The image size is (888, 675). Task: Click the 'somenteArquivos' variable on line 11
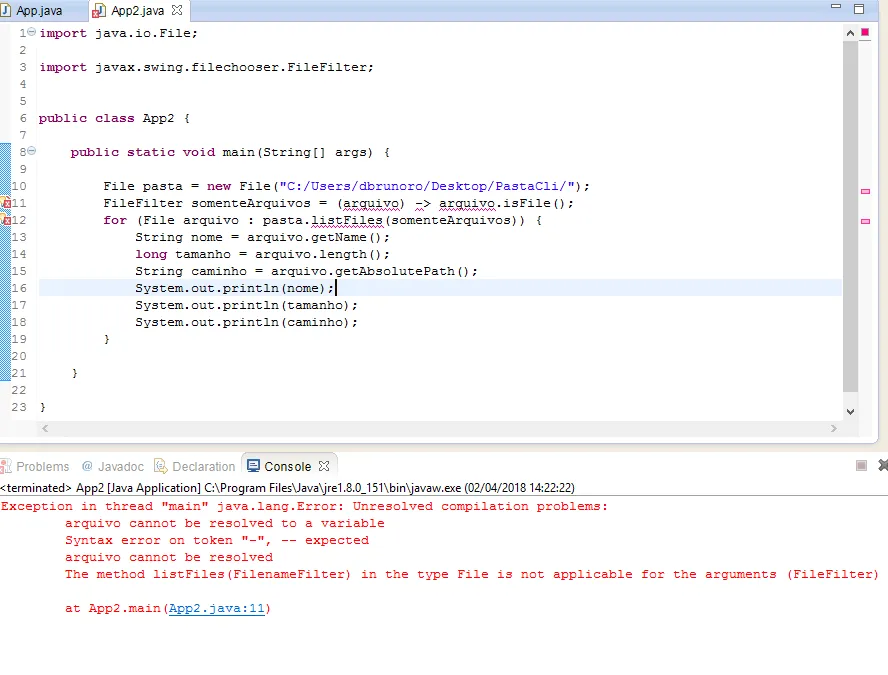click(251, 203)
